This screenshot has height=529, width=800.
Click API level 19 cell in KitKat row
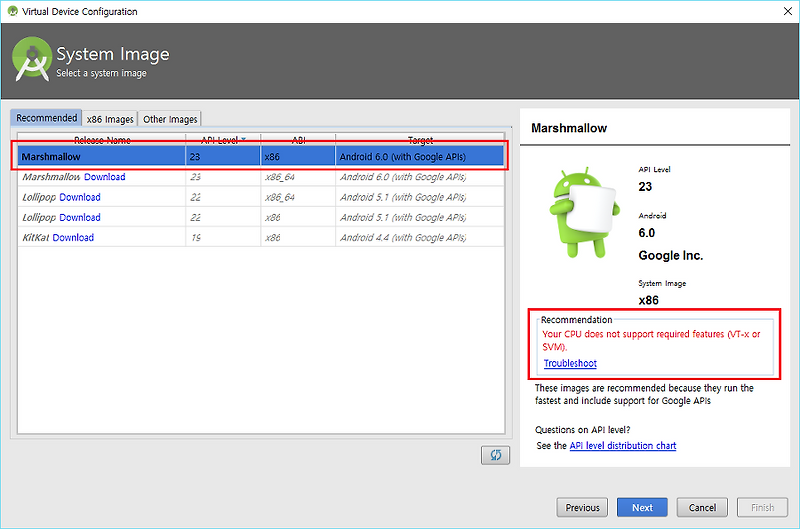(223, 237)
